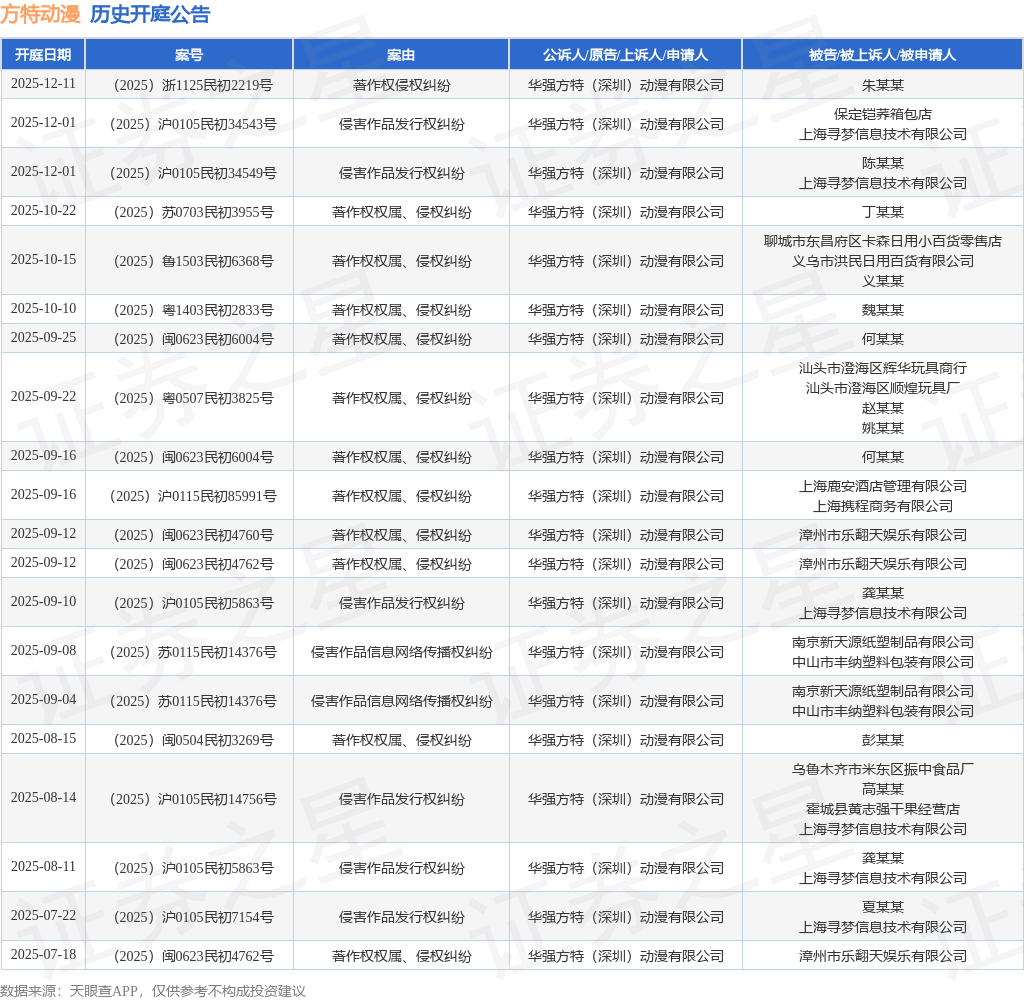Click the date 2025-08-11
The image size is (1024, 1000).
point(43,867)
